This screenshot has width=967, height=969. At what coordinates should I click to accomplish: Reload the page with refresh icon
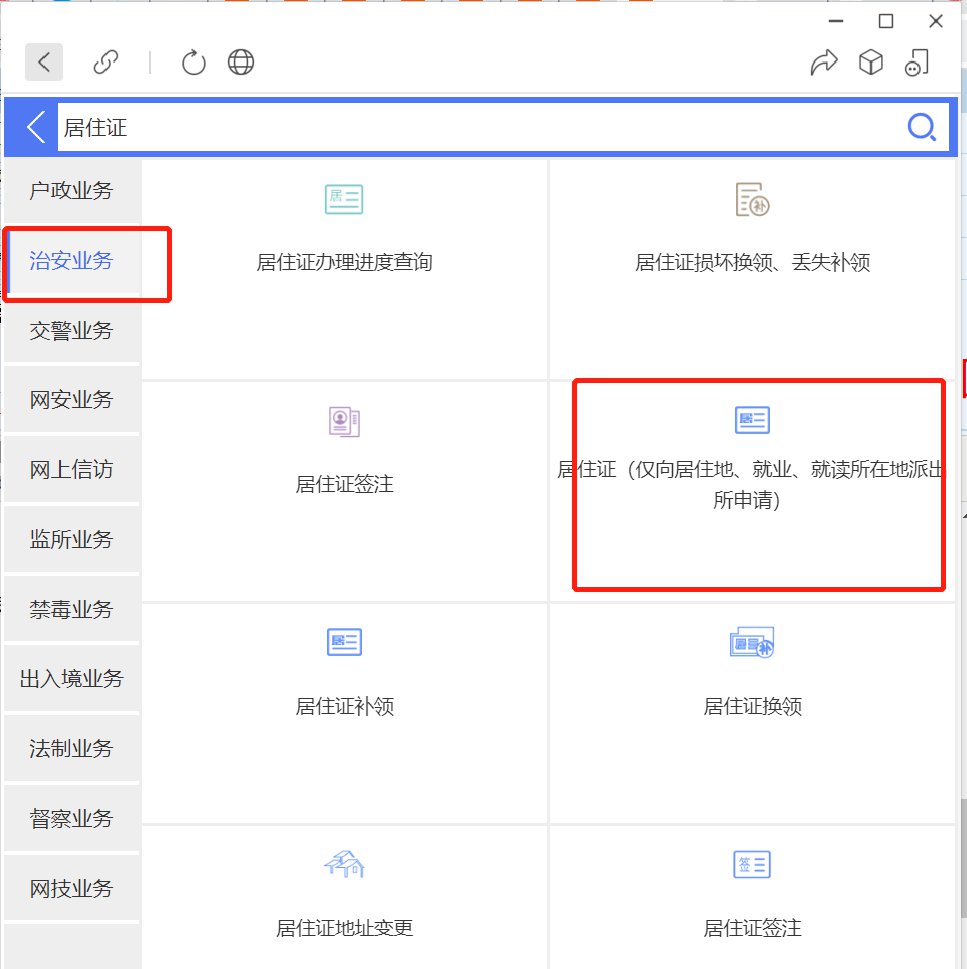pos(193,63)
